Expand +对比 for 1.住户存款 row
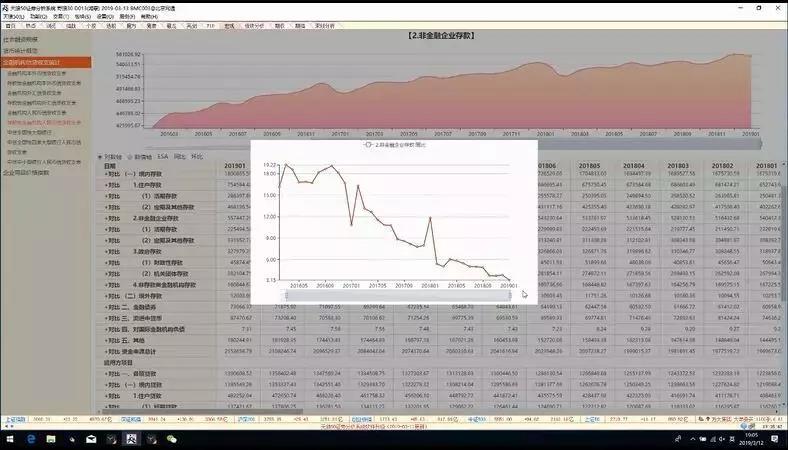The width and height of the screenshot is (788, 450). point(111,185)
